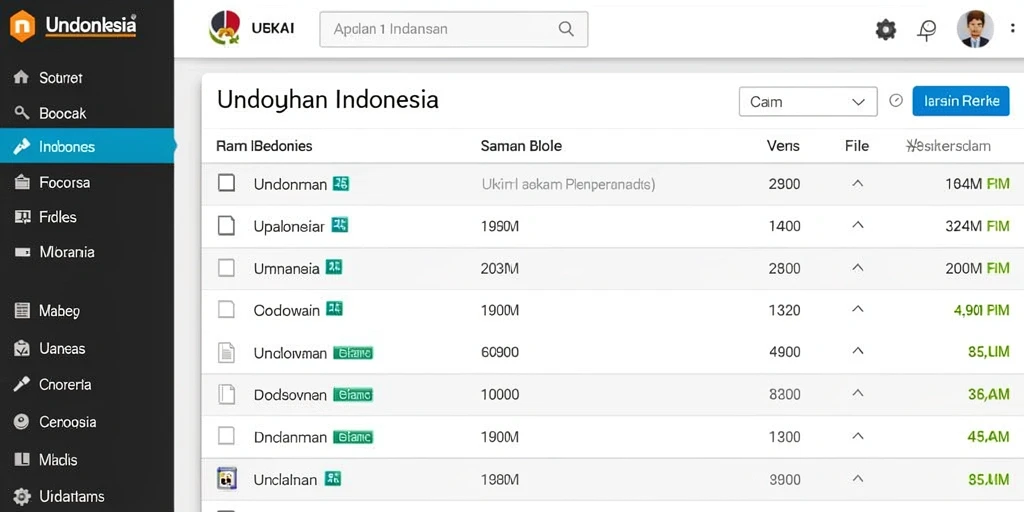The image size is (1024, 512).
Task: Expand the Unclovman row chevron
Action: click(858, 351)
